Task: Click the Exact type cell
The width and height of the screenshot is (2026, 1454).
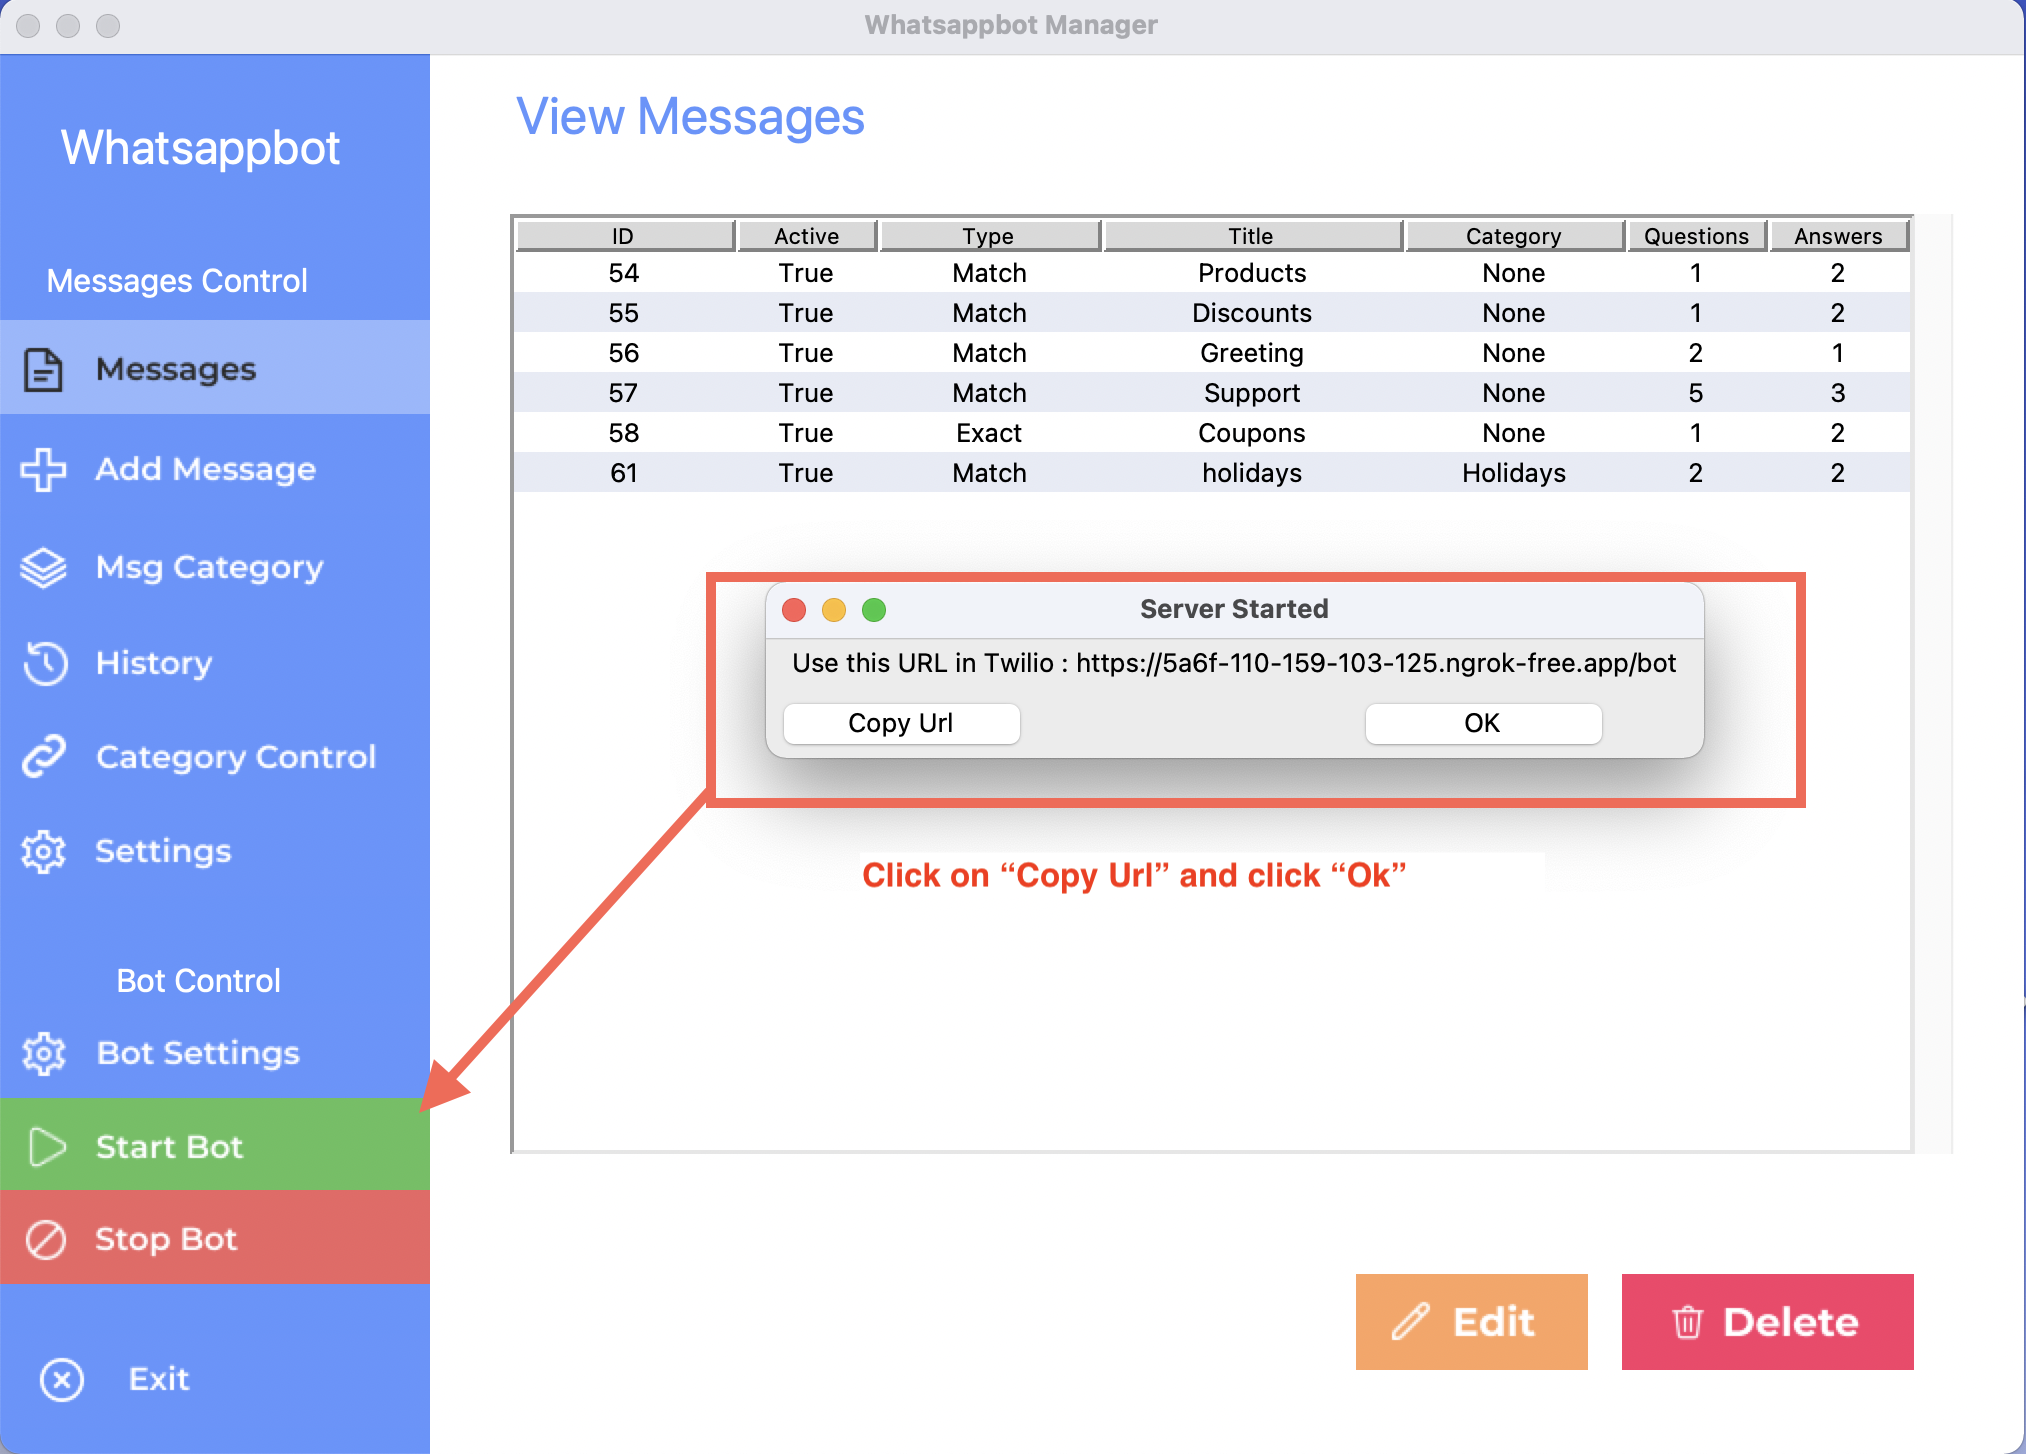Action: coord(989,433)
